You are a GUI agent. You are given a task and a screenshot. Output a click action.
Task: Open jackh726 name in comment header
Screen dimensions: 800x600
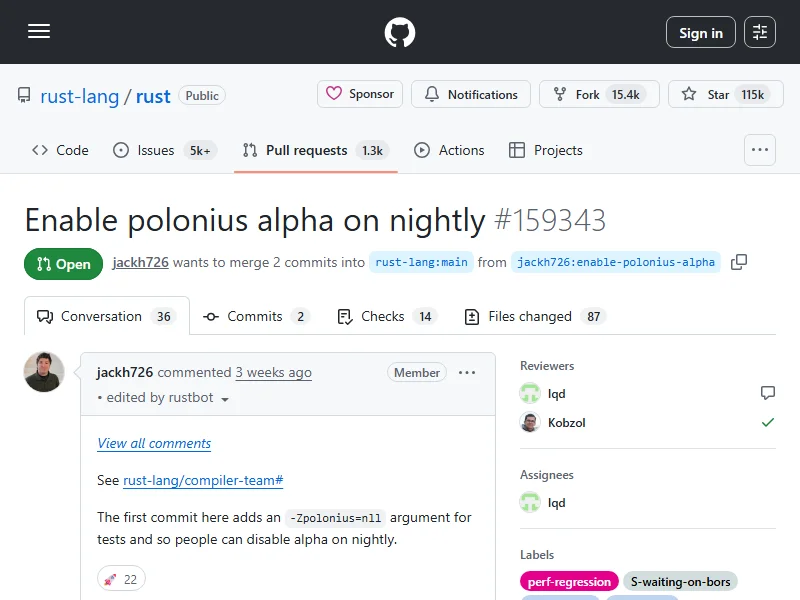coord(125,372)
